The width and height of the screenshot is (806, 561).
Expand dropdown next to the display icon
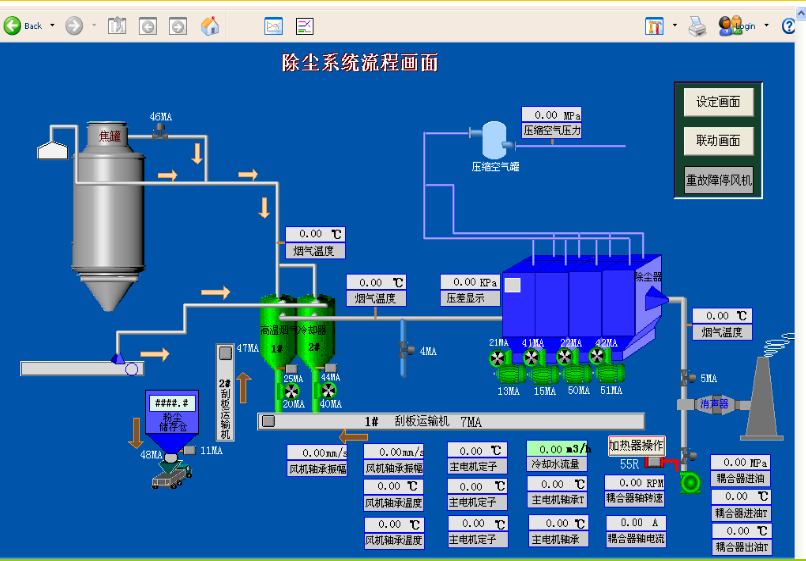click(674, 26)
